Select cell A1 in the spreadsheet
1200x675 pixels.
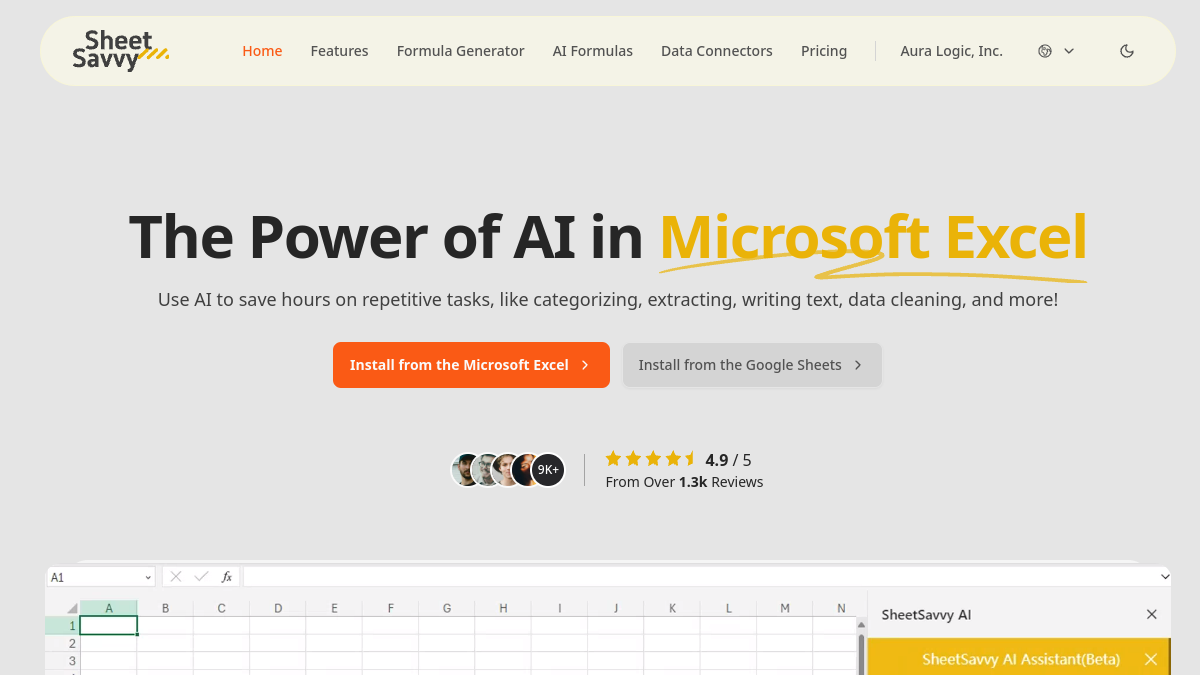tap(109, 626)
